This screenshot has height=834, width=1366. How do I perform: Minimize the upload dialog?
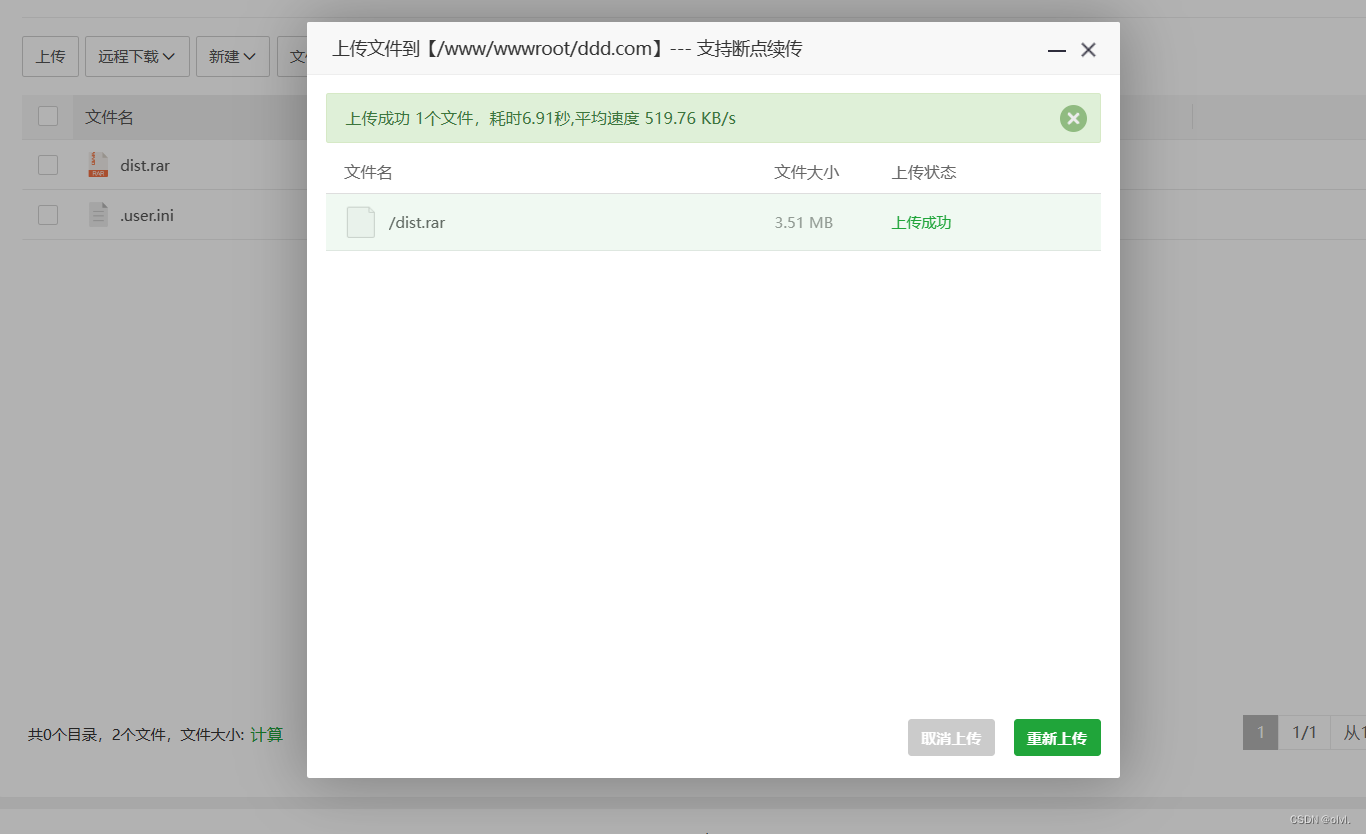click(x=1057, y=50)
